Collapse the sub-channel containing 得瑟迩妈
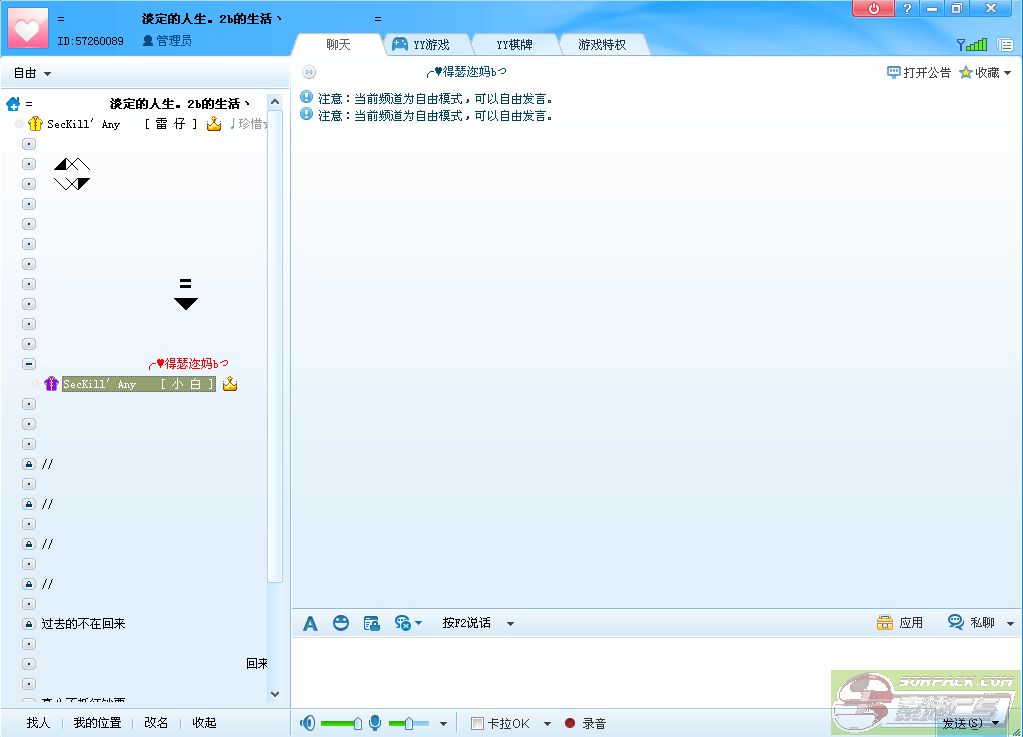 (29, 364)
